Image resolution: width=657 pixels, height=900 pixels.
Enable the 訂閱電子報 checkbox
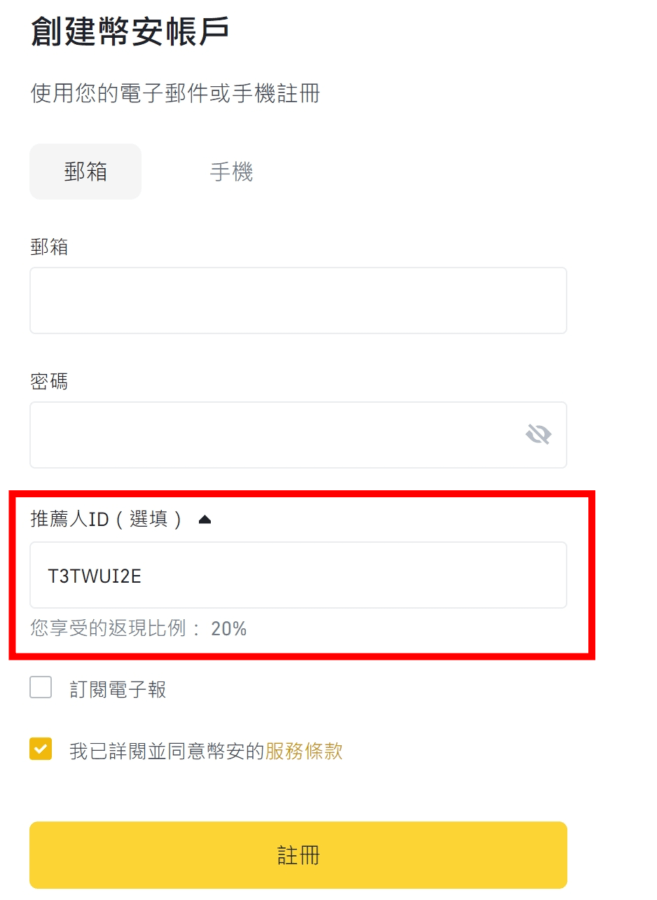point(41,687)
